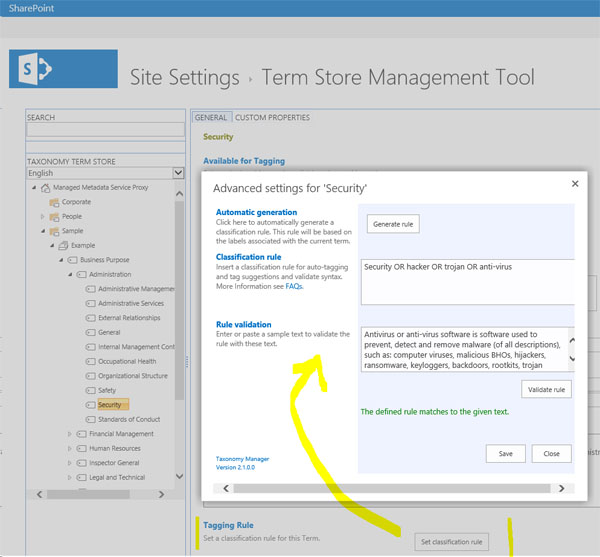Open the English language dropdown
This screenshot has height=557, width=600.
tap(178, 173)
